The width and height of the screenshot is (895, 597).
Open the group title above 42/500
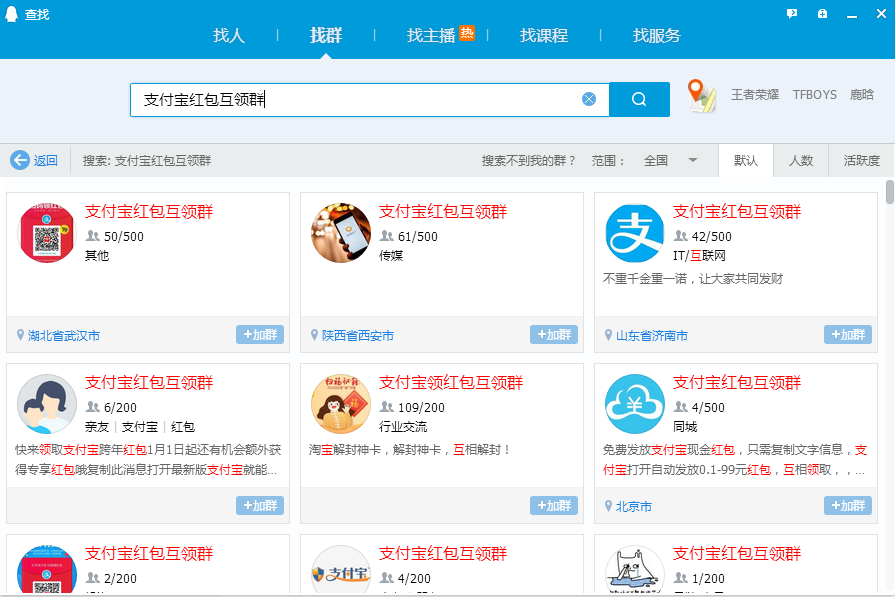737,212
